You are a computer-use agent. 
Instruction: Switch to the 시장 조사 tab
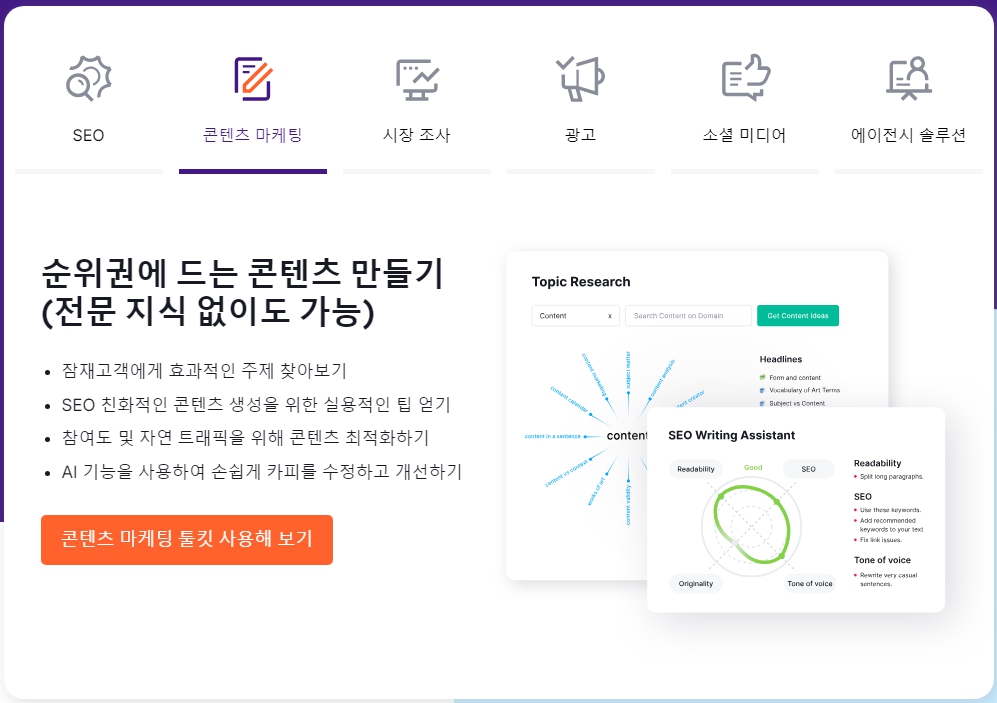[x=416, y=135]
